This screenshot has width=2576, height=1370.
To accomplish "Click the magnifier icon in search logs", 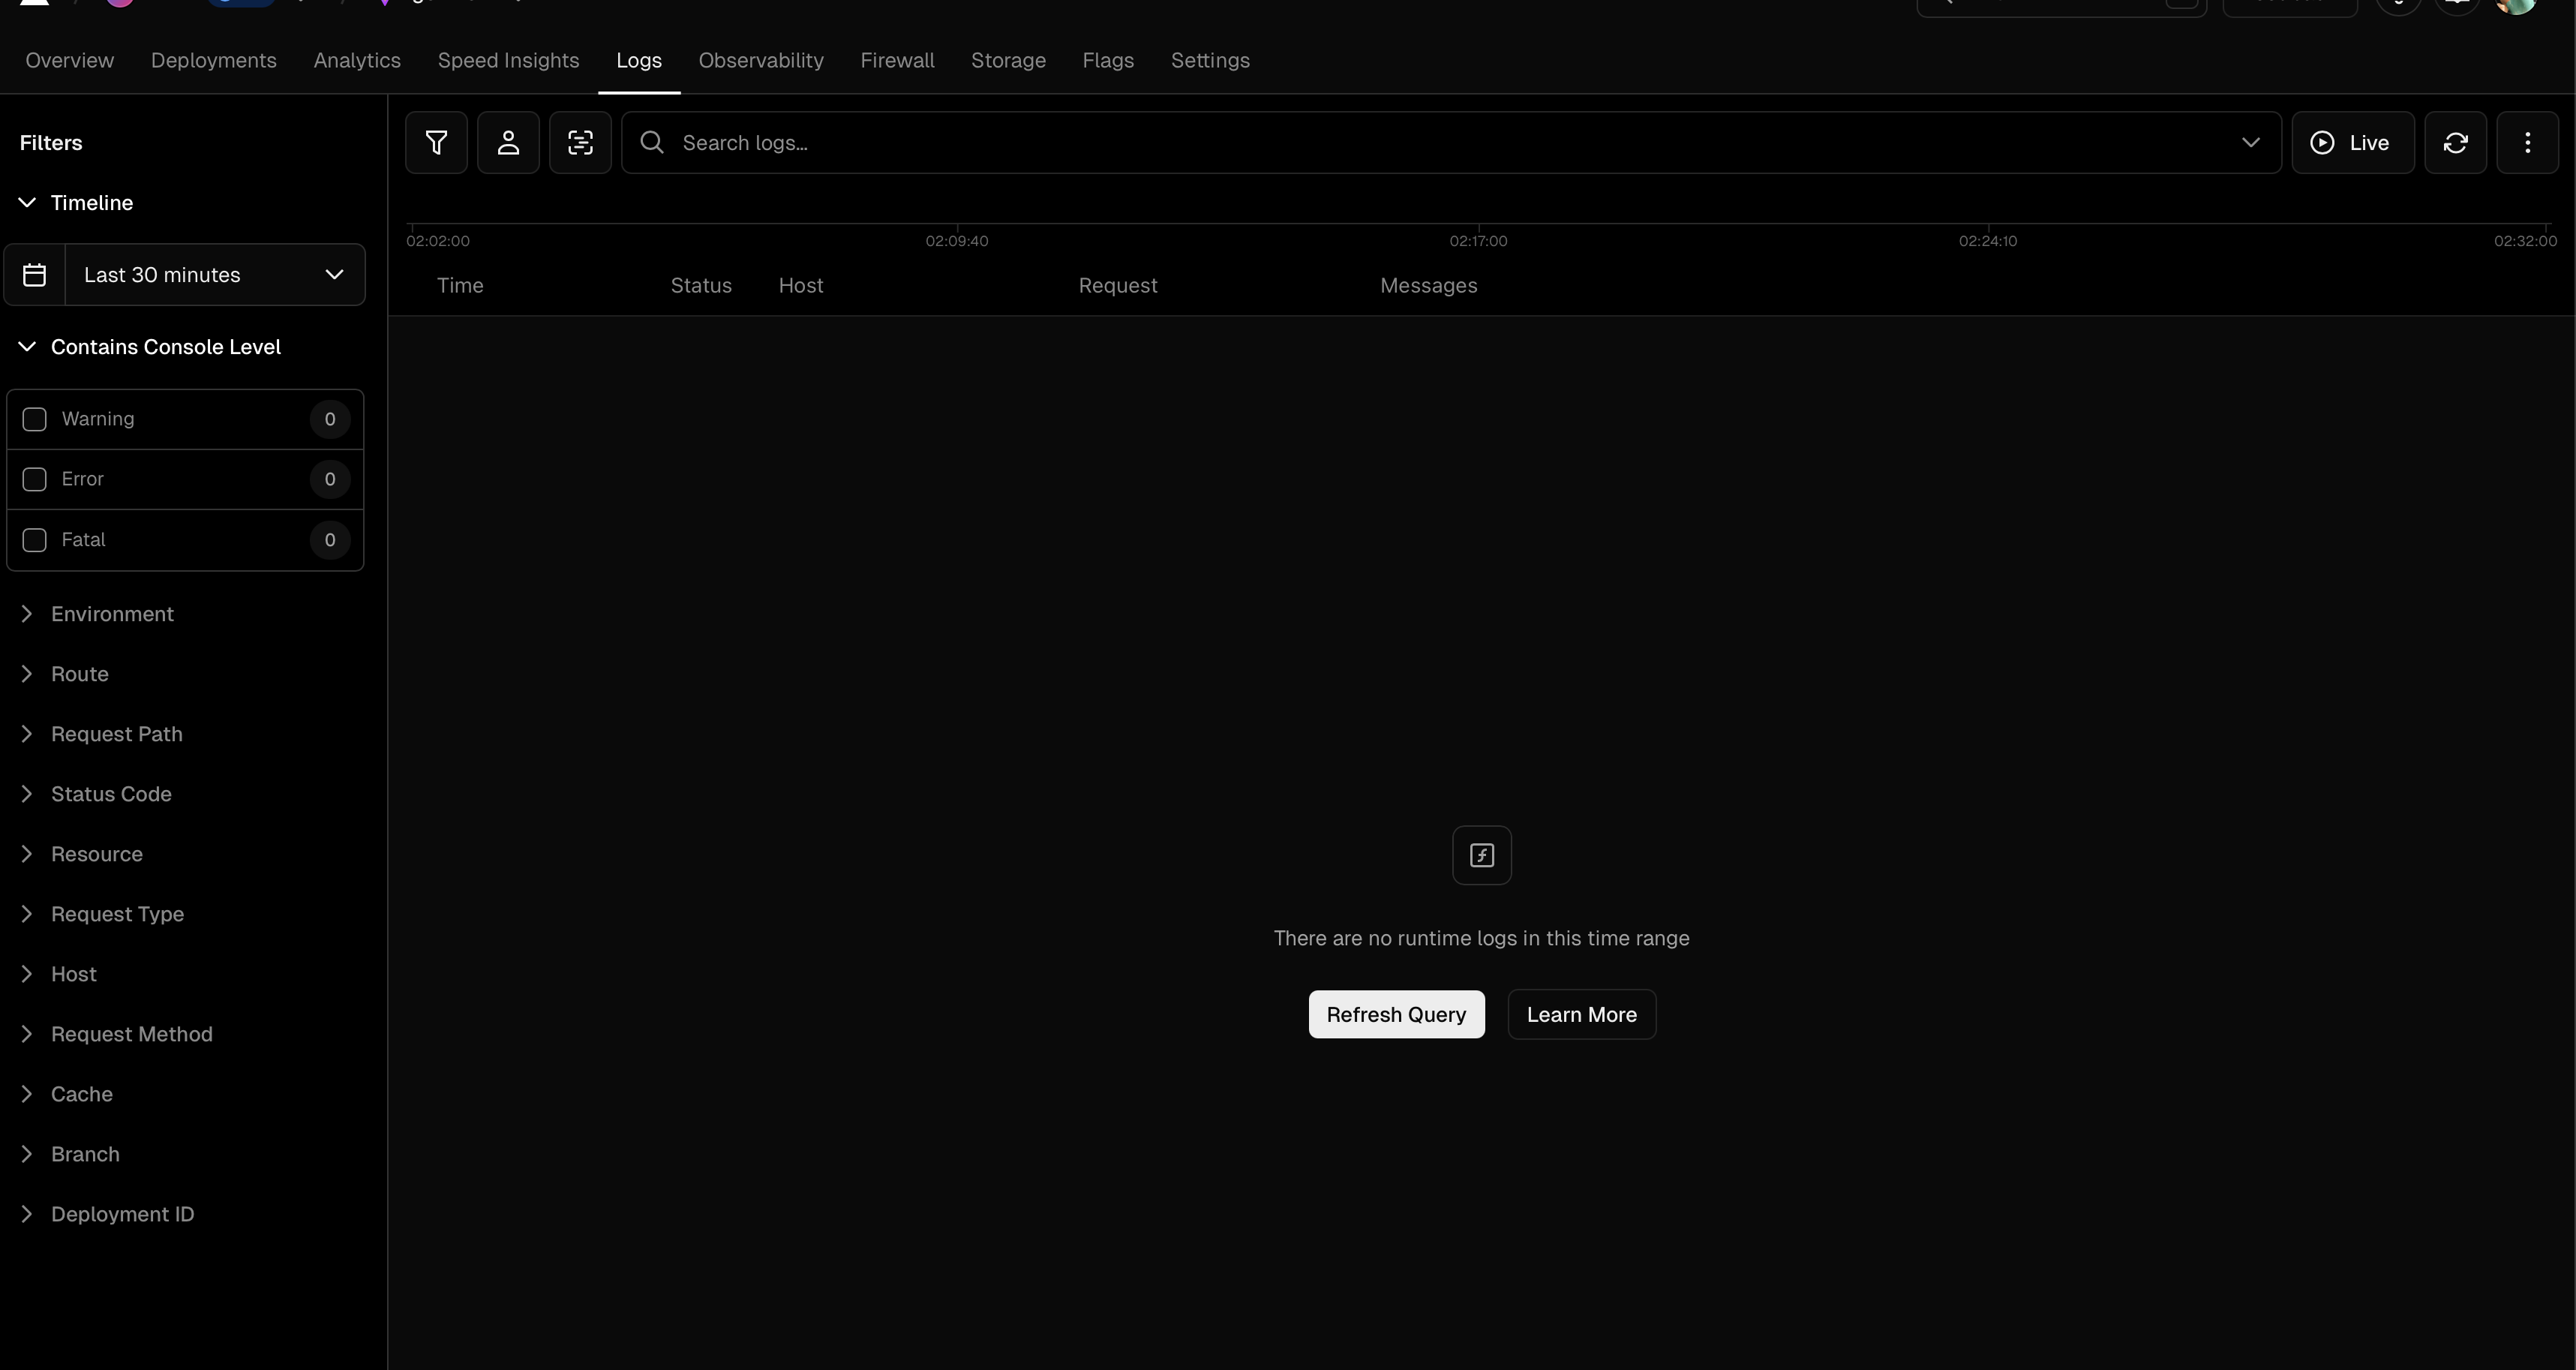I will pos(652,143).
